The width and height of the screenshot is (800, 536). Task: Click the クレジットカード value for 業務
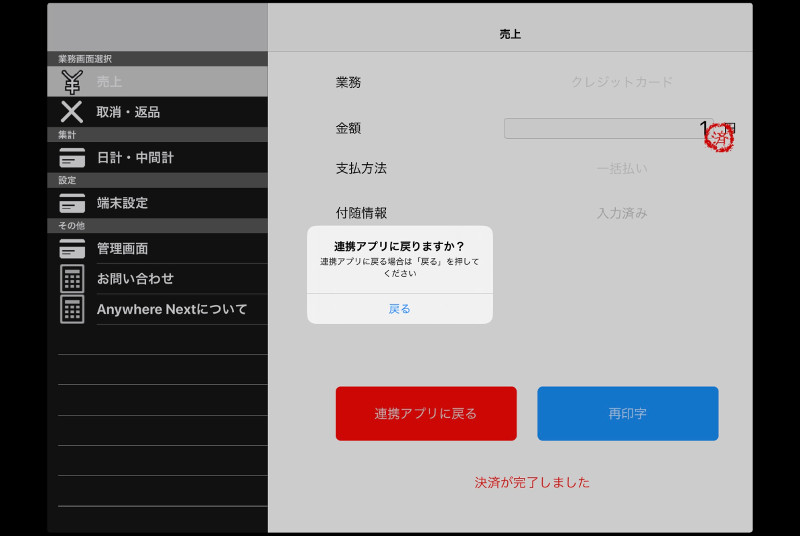pyautogui.click(x=621, y=82)
